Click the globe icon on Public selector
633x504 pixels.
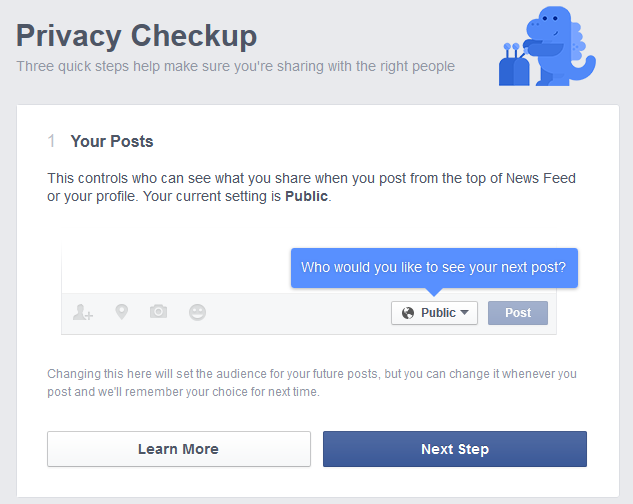(408, 313)
